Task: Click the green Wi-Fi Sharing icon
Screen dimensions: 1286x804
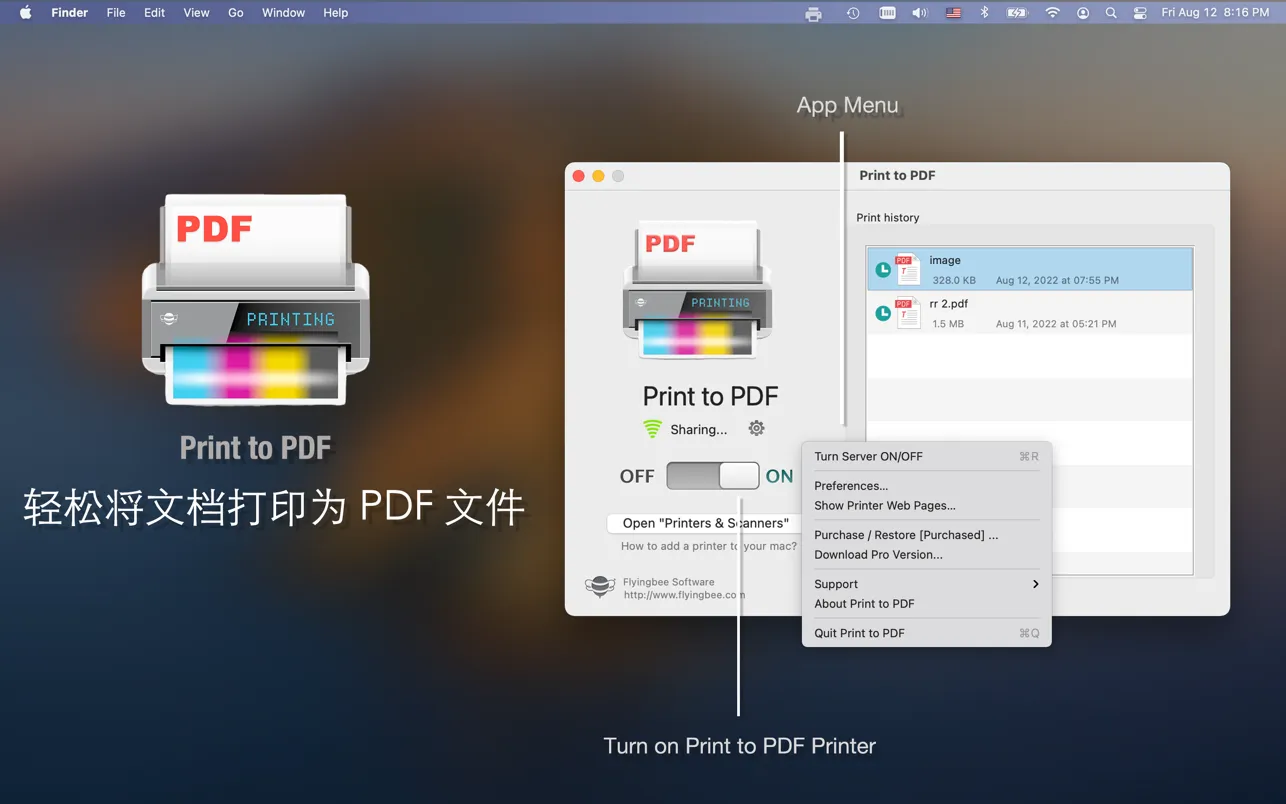Action: click(654, 428)
